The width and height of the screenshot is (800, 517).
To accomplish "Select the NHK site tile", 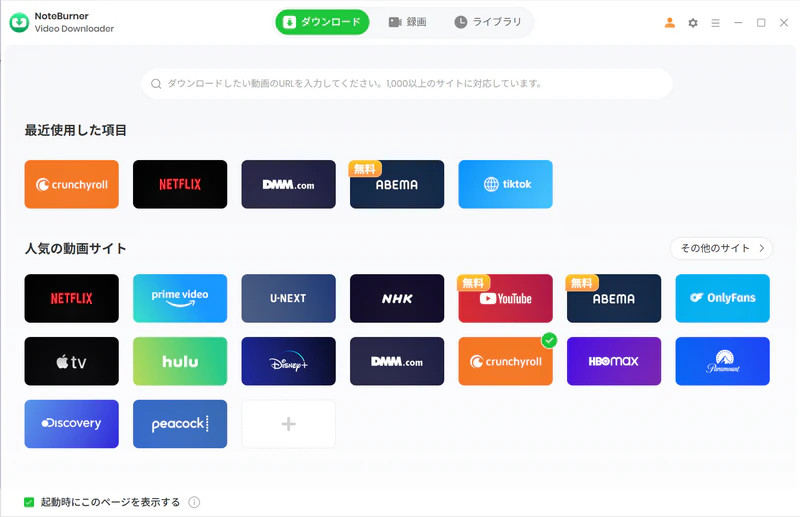I will pos(397,298).
